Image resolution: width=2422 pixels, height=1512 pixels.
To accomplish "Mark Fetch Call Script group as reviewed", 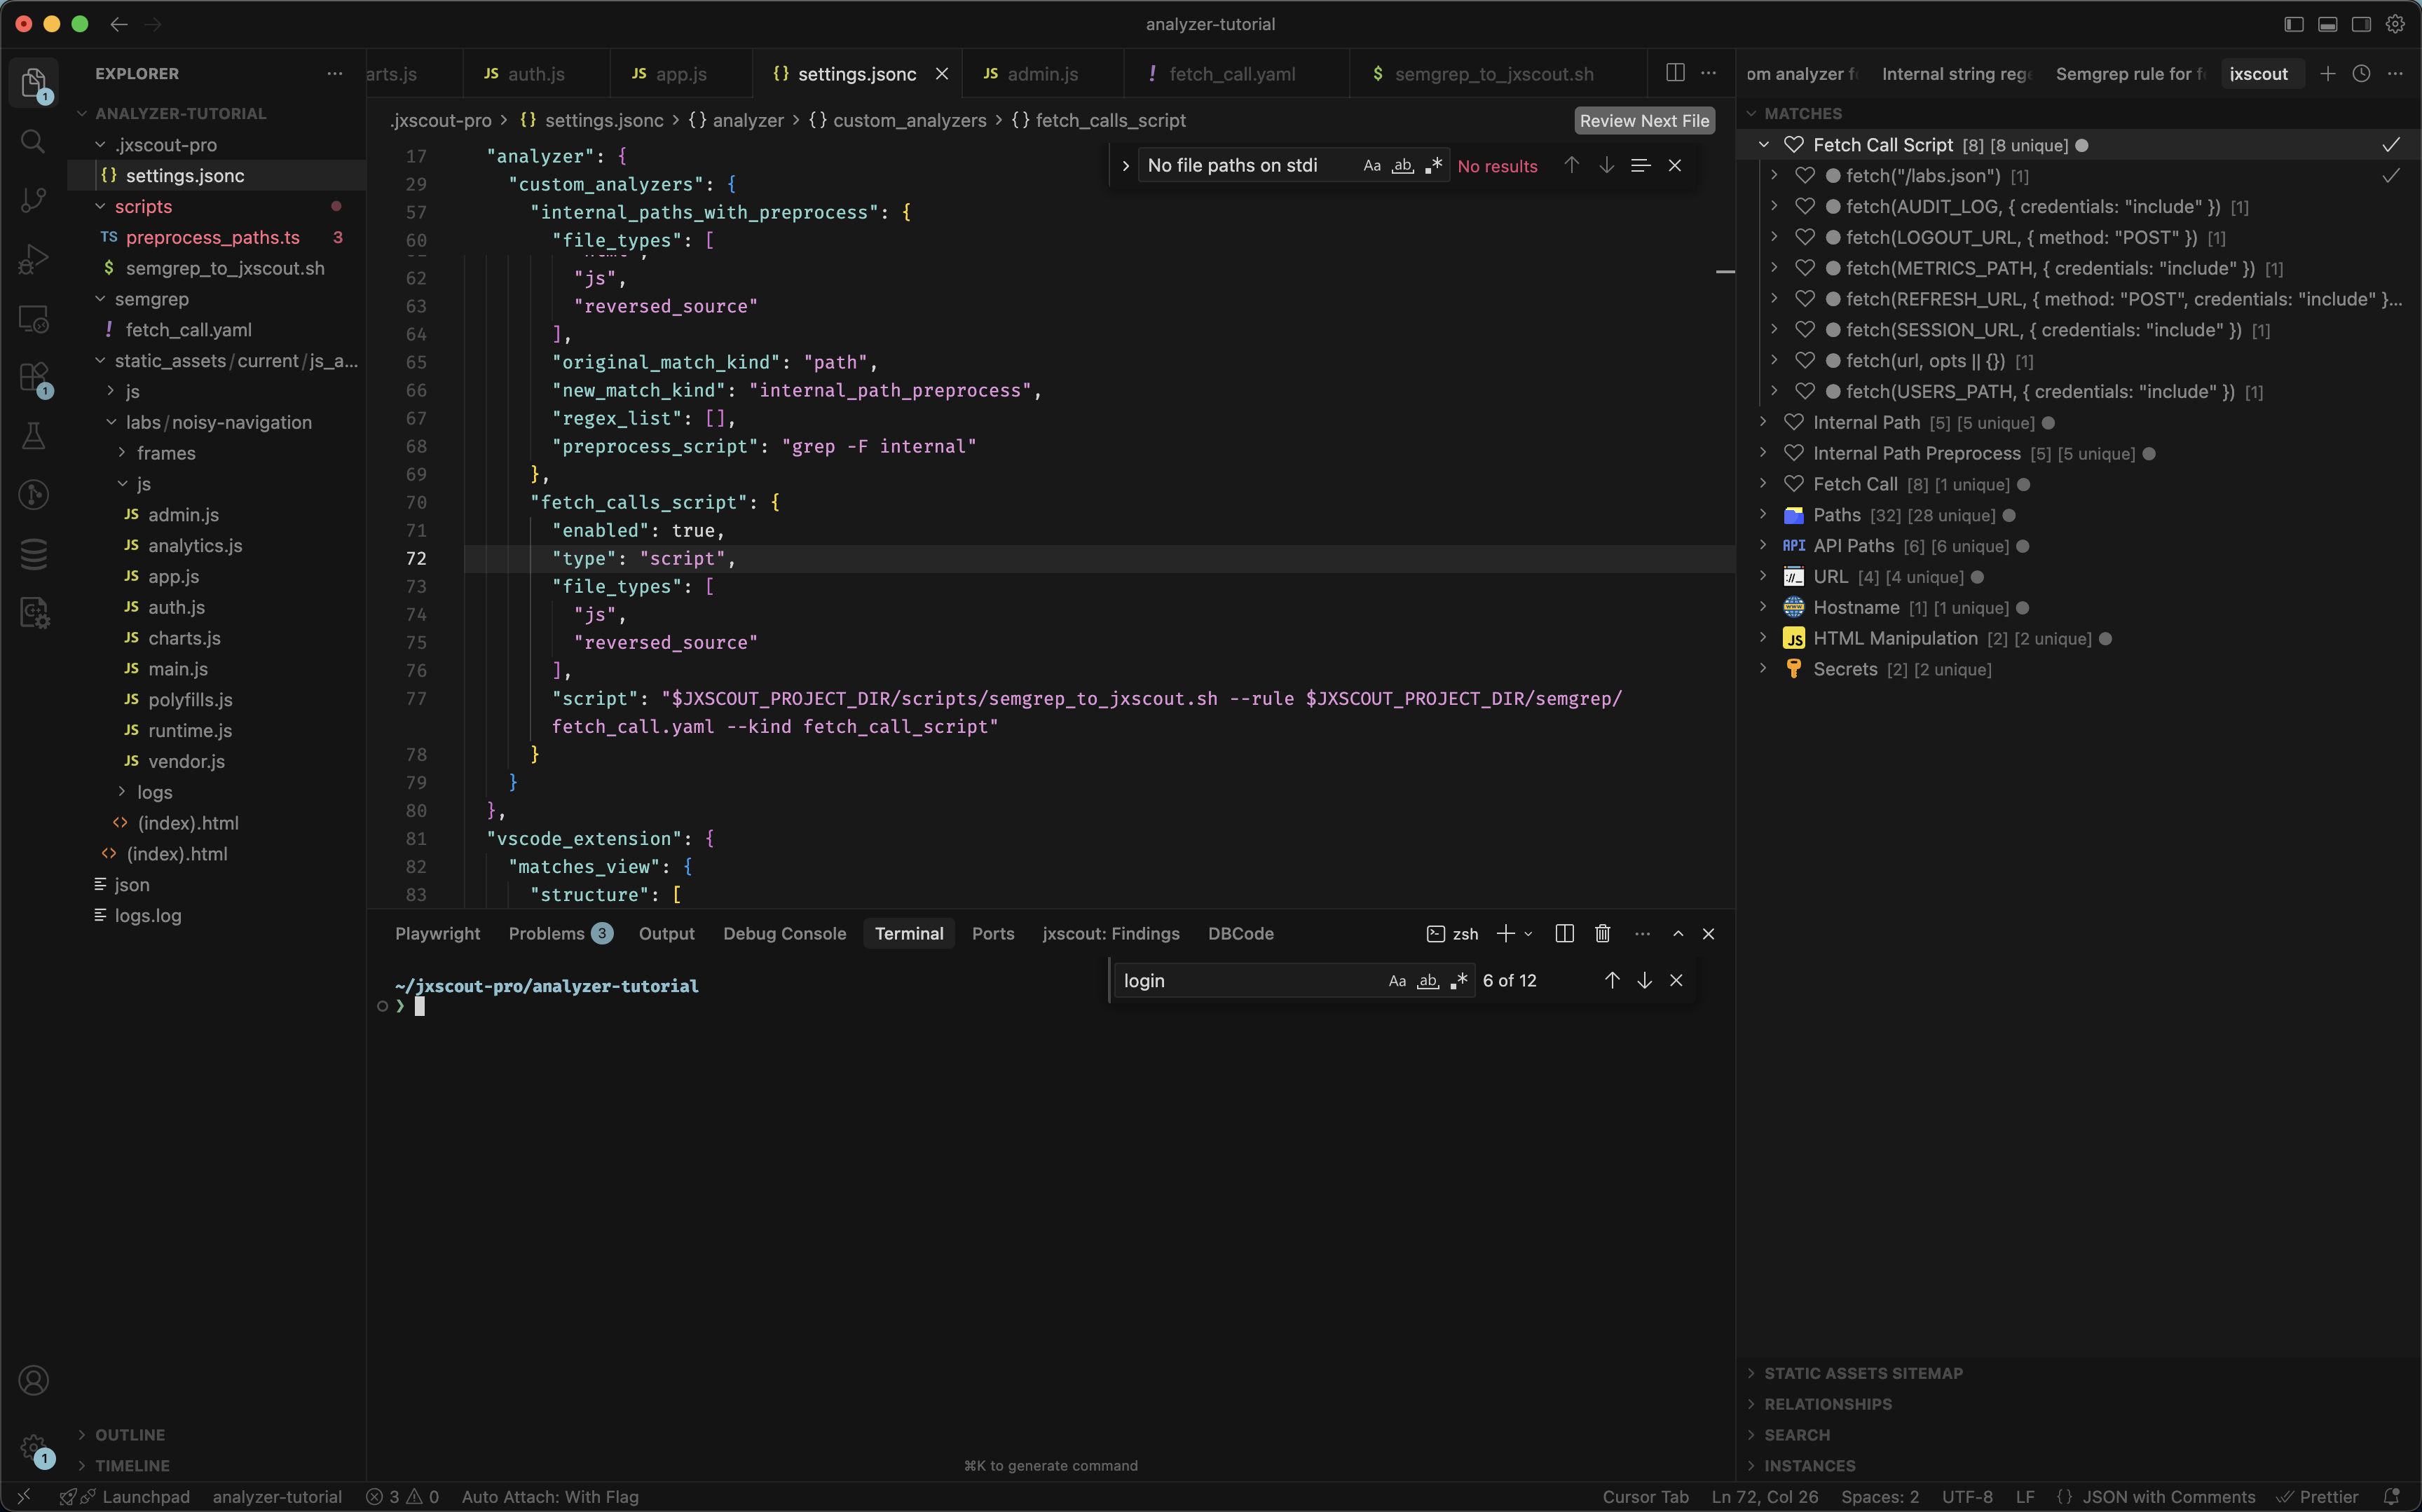I will (2390, 145).
